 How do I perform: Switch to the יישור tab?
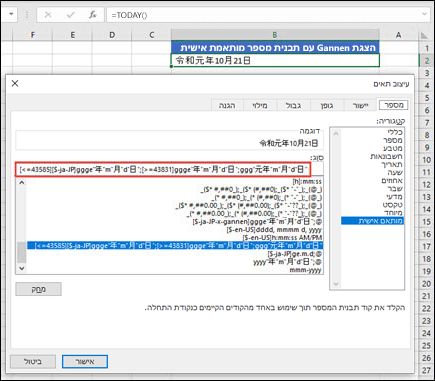pos(360,106)
